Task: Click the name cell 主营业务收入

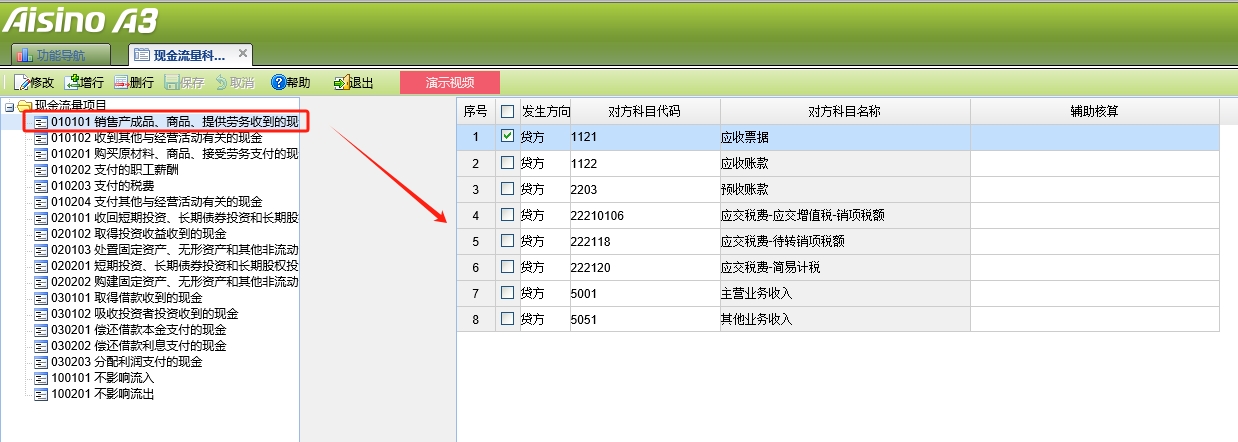Action: (x=844, y=293)
